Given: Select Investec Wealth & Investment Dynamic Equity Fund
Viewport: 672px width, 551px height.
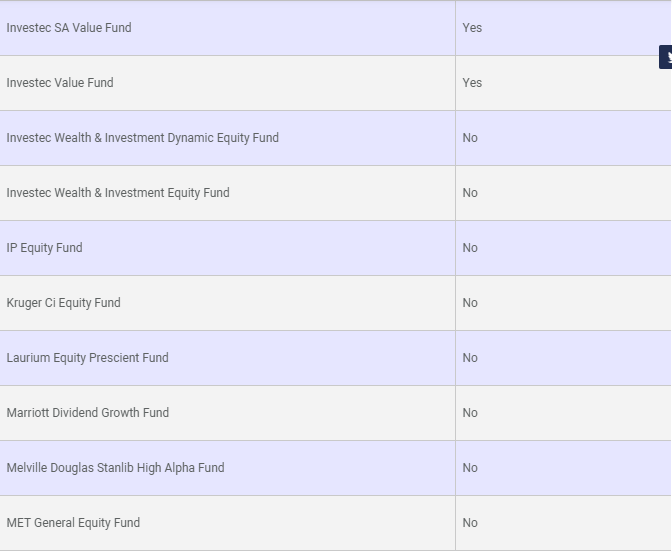Looking at the screenshot, I should 142,138.
